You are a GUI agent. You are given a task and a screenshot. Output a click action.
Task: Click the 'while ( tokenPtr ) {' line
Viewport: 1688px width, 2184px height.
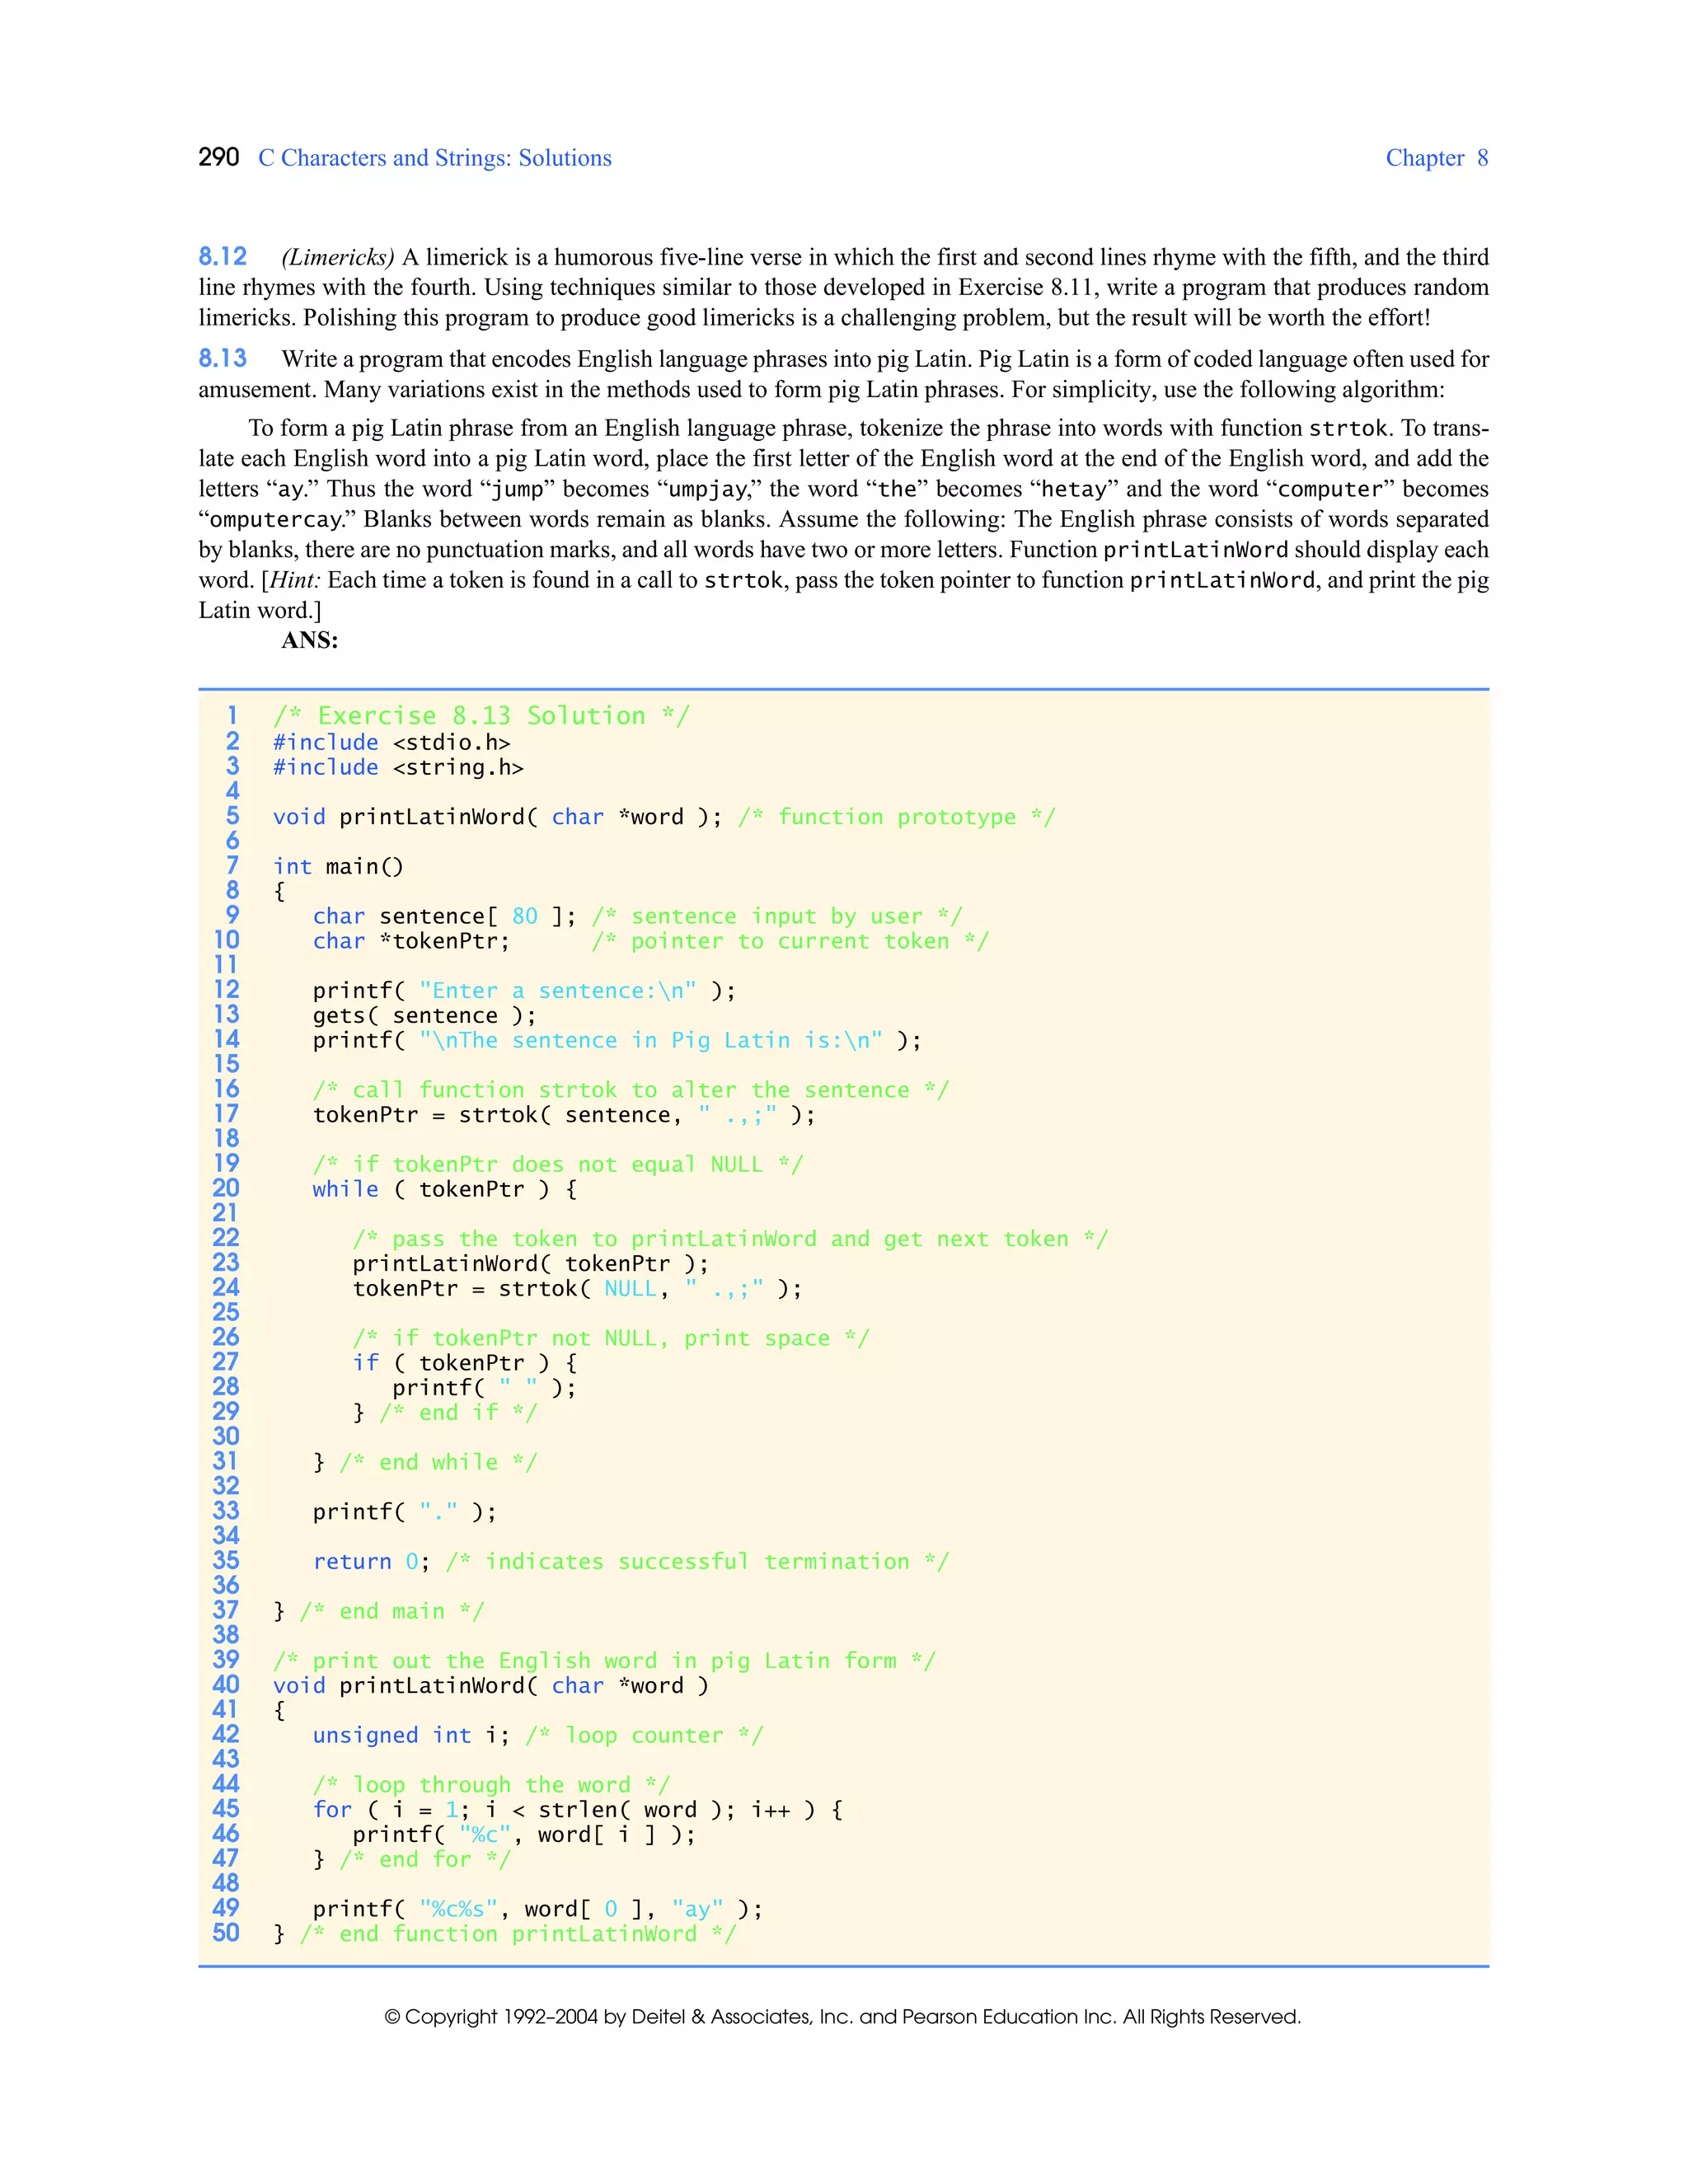[x=444, y=1189]
